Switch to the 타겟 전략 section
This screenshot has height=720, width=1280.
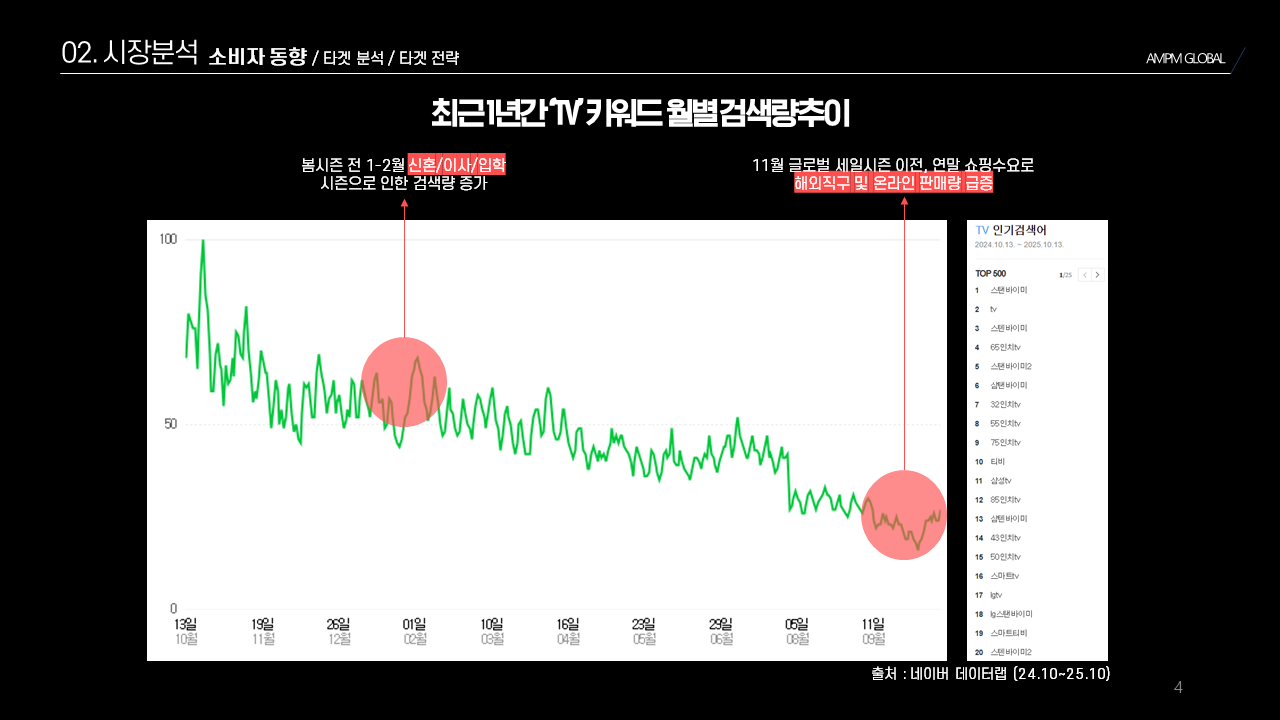coord(429,58)
